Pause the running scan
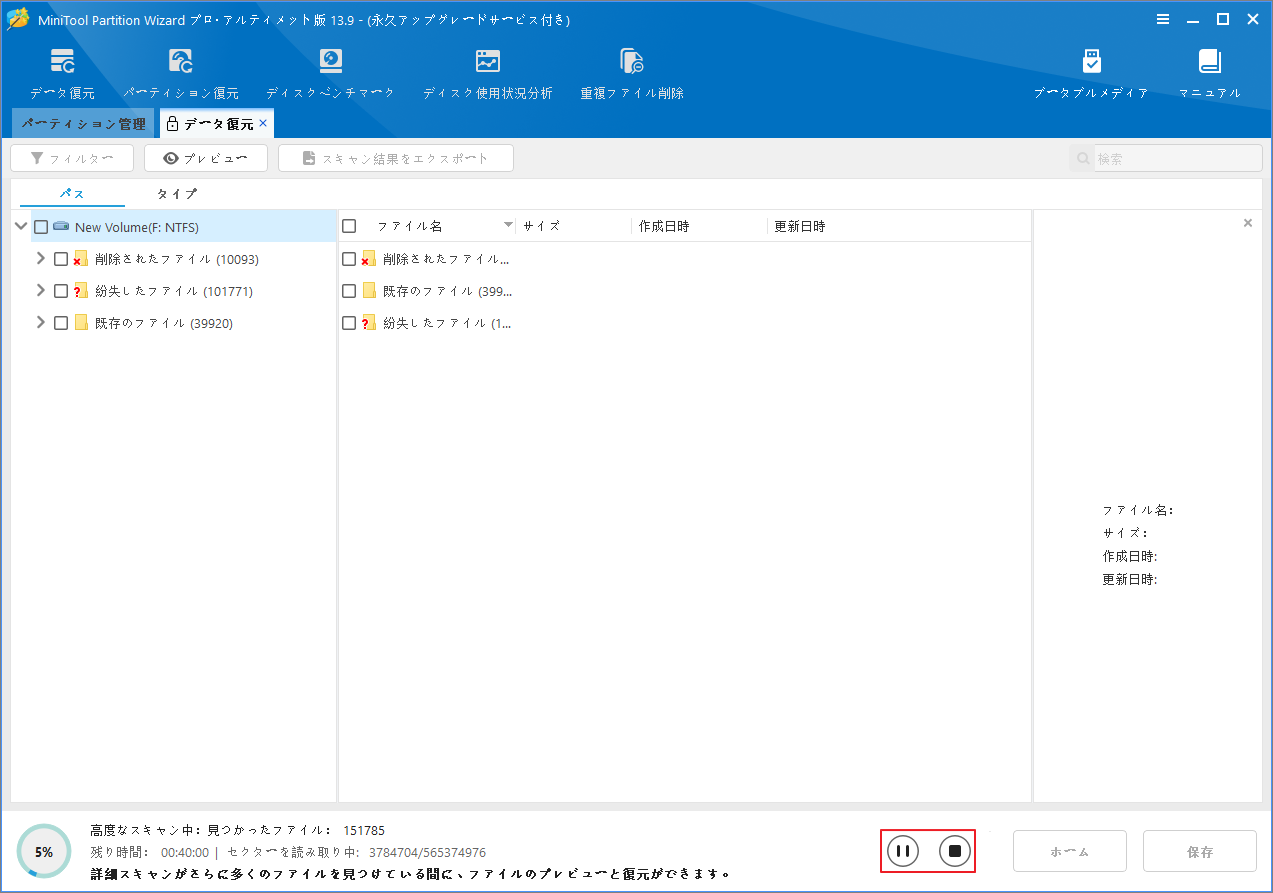 pos(902,851)
